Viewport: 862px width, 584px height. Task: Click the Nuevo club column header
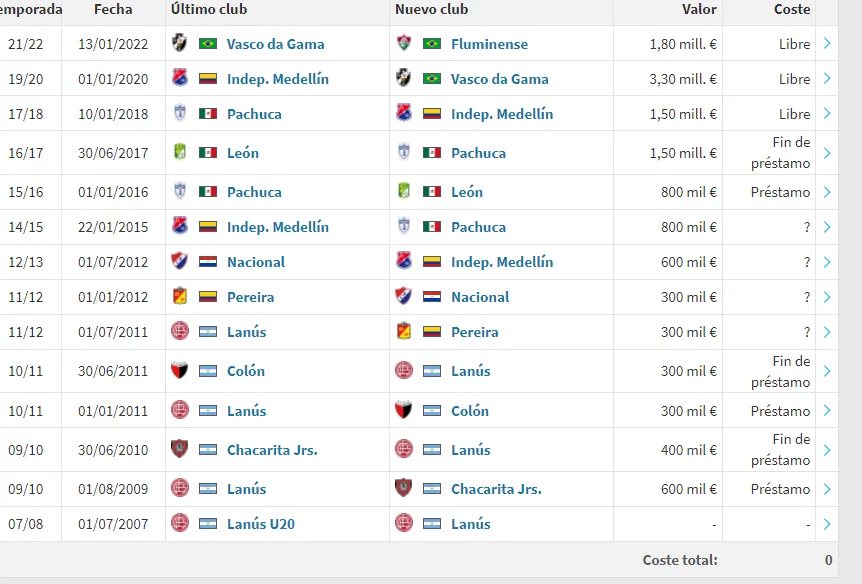pos(431,9)
